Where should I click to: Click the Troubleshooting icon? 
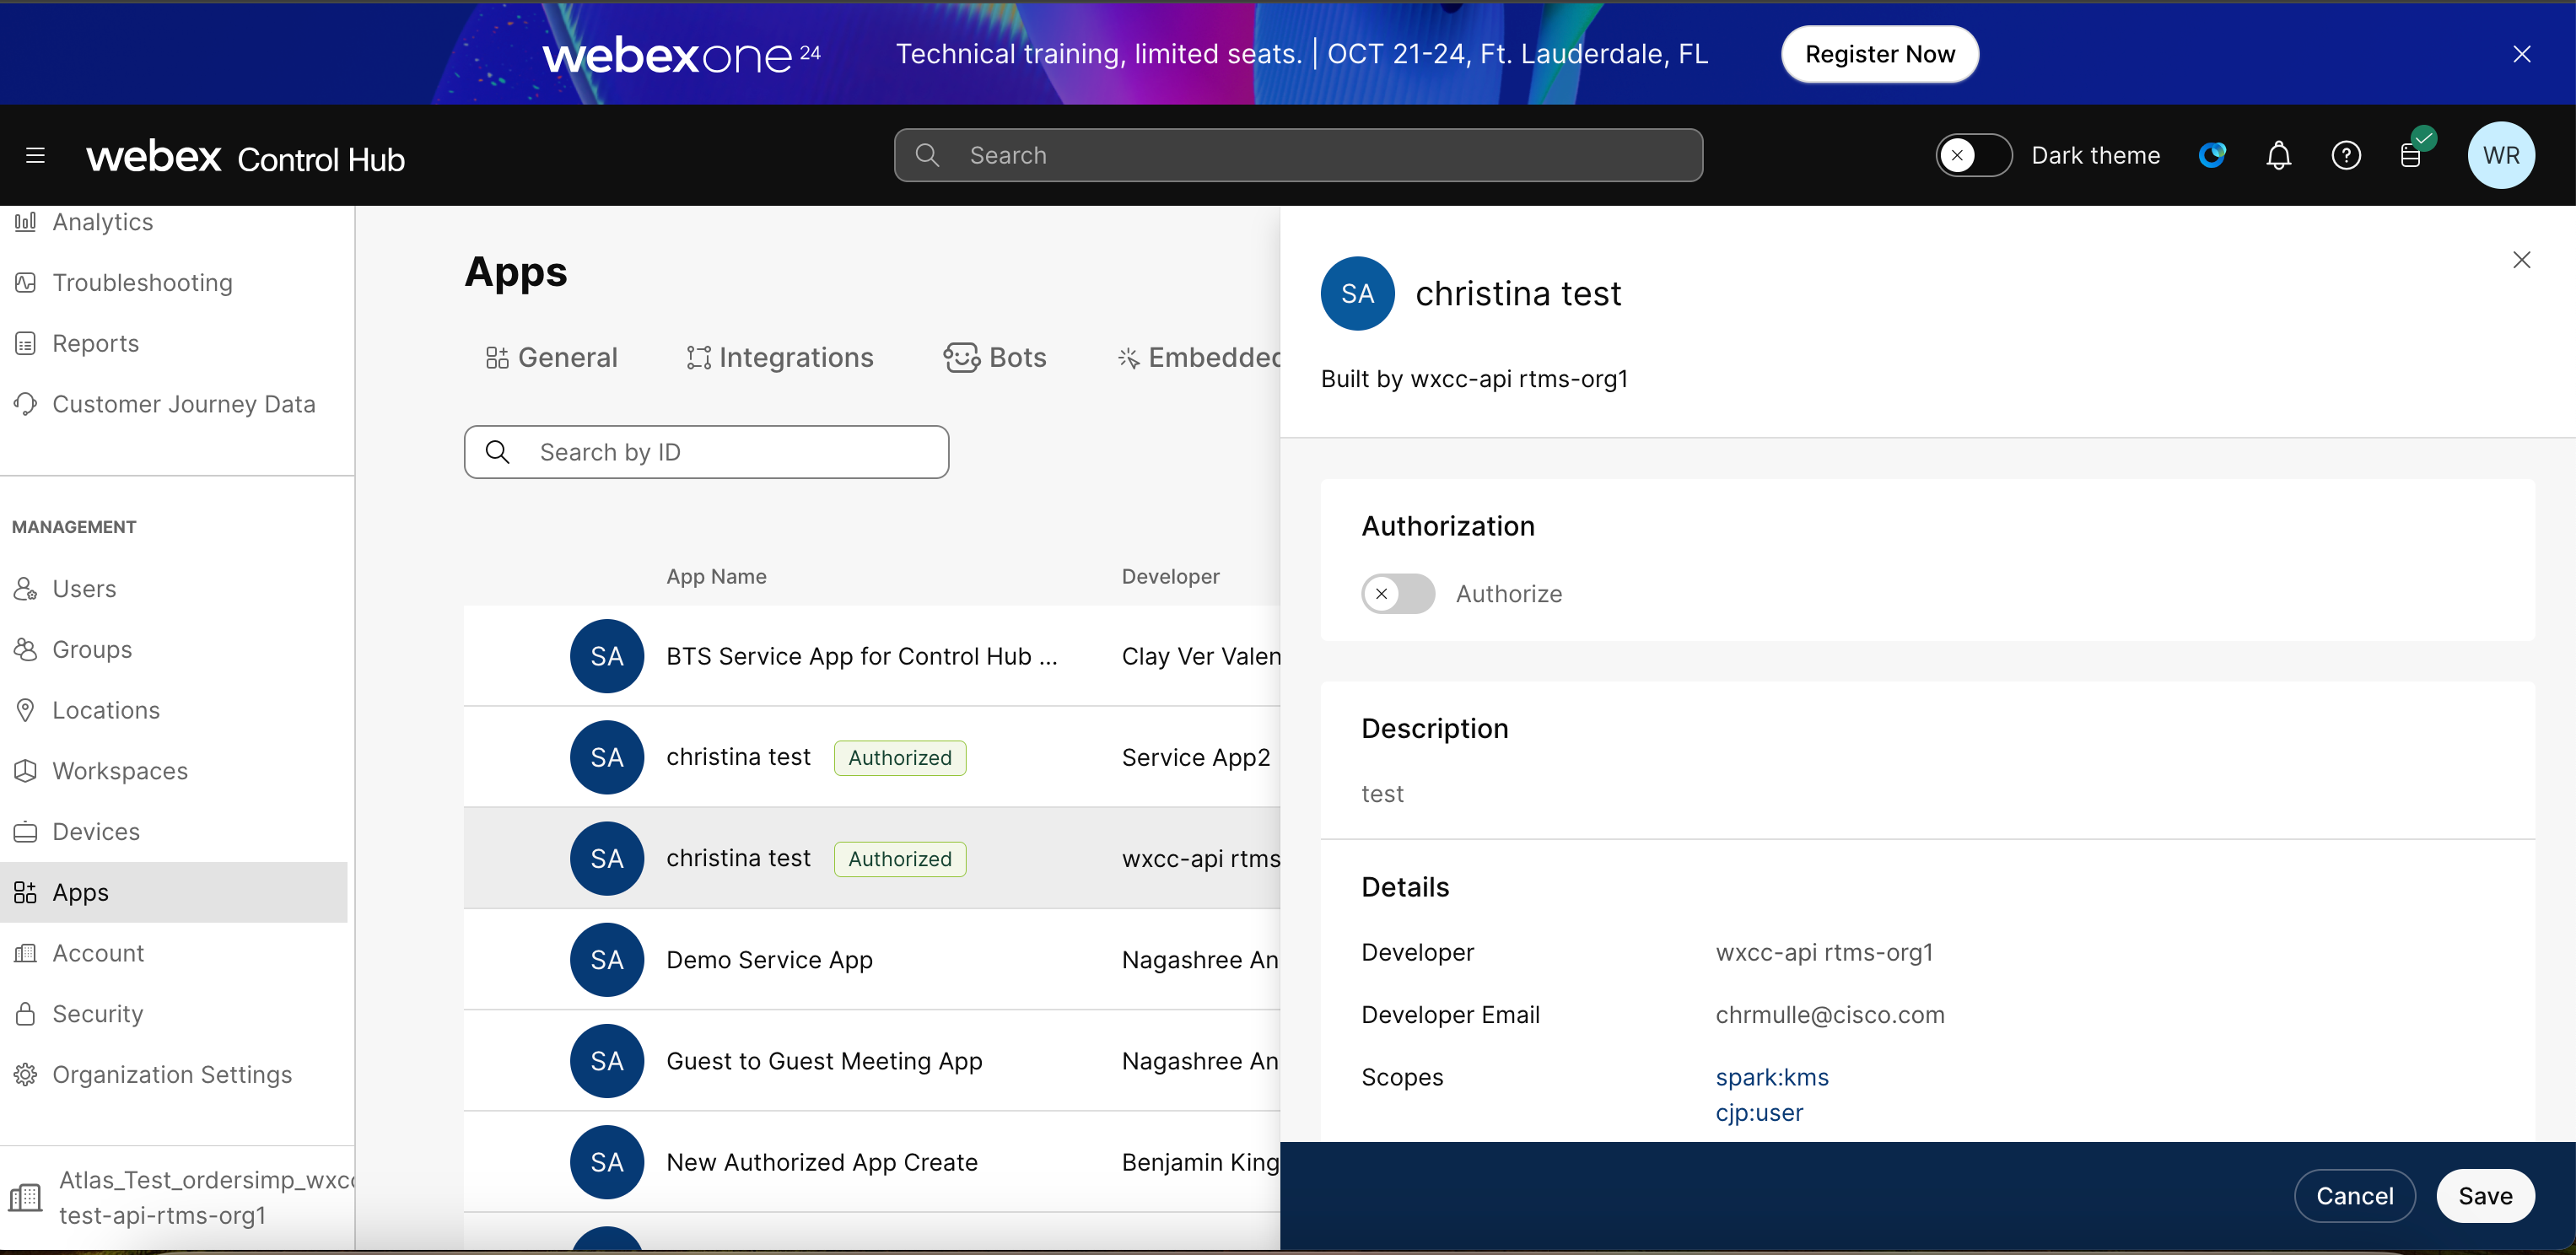pos(26,283)
